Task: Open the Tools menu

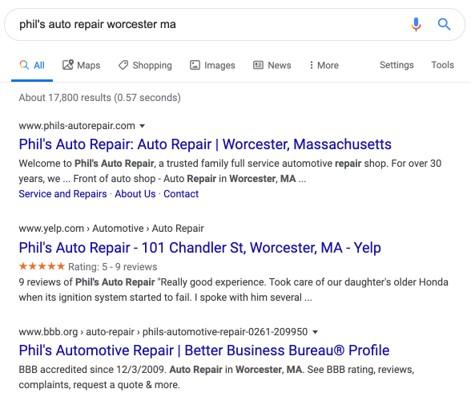Action: coord(443,65)
